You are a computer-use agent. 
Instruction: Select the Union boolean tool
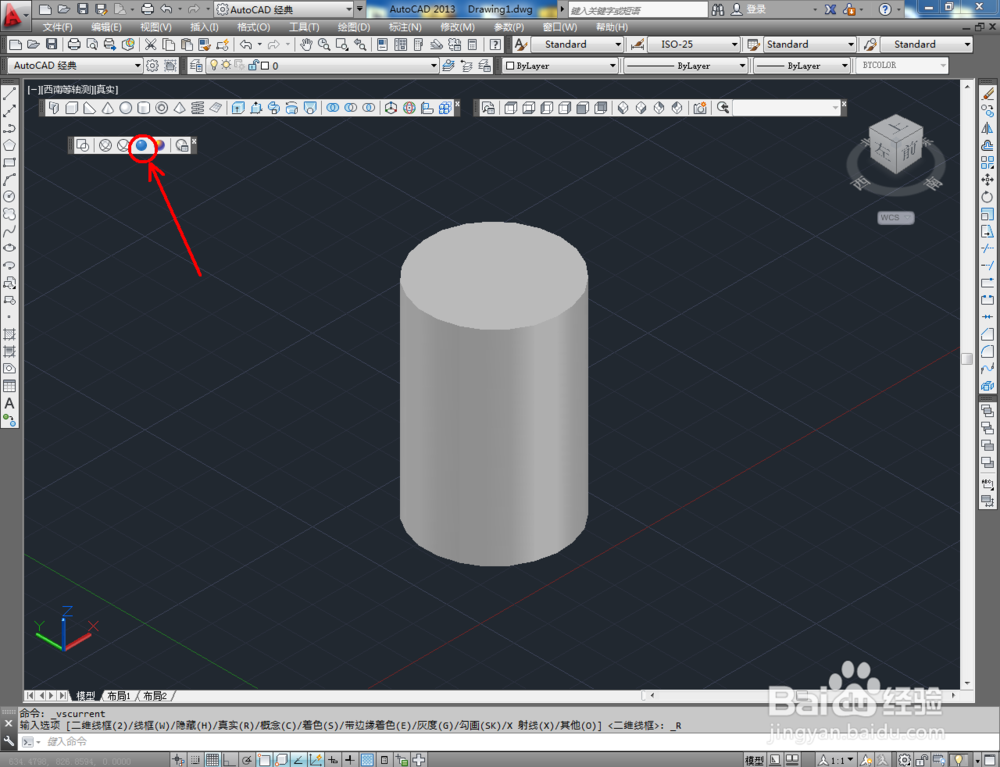pos(332,108)
